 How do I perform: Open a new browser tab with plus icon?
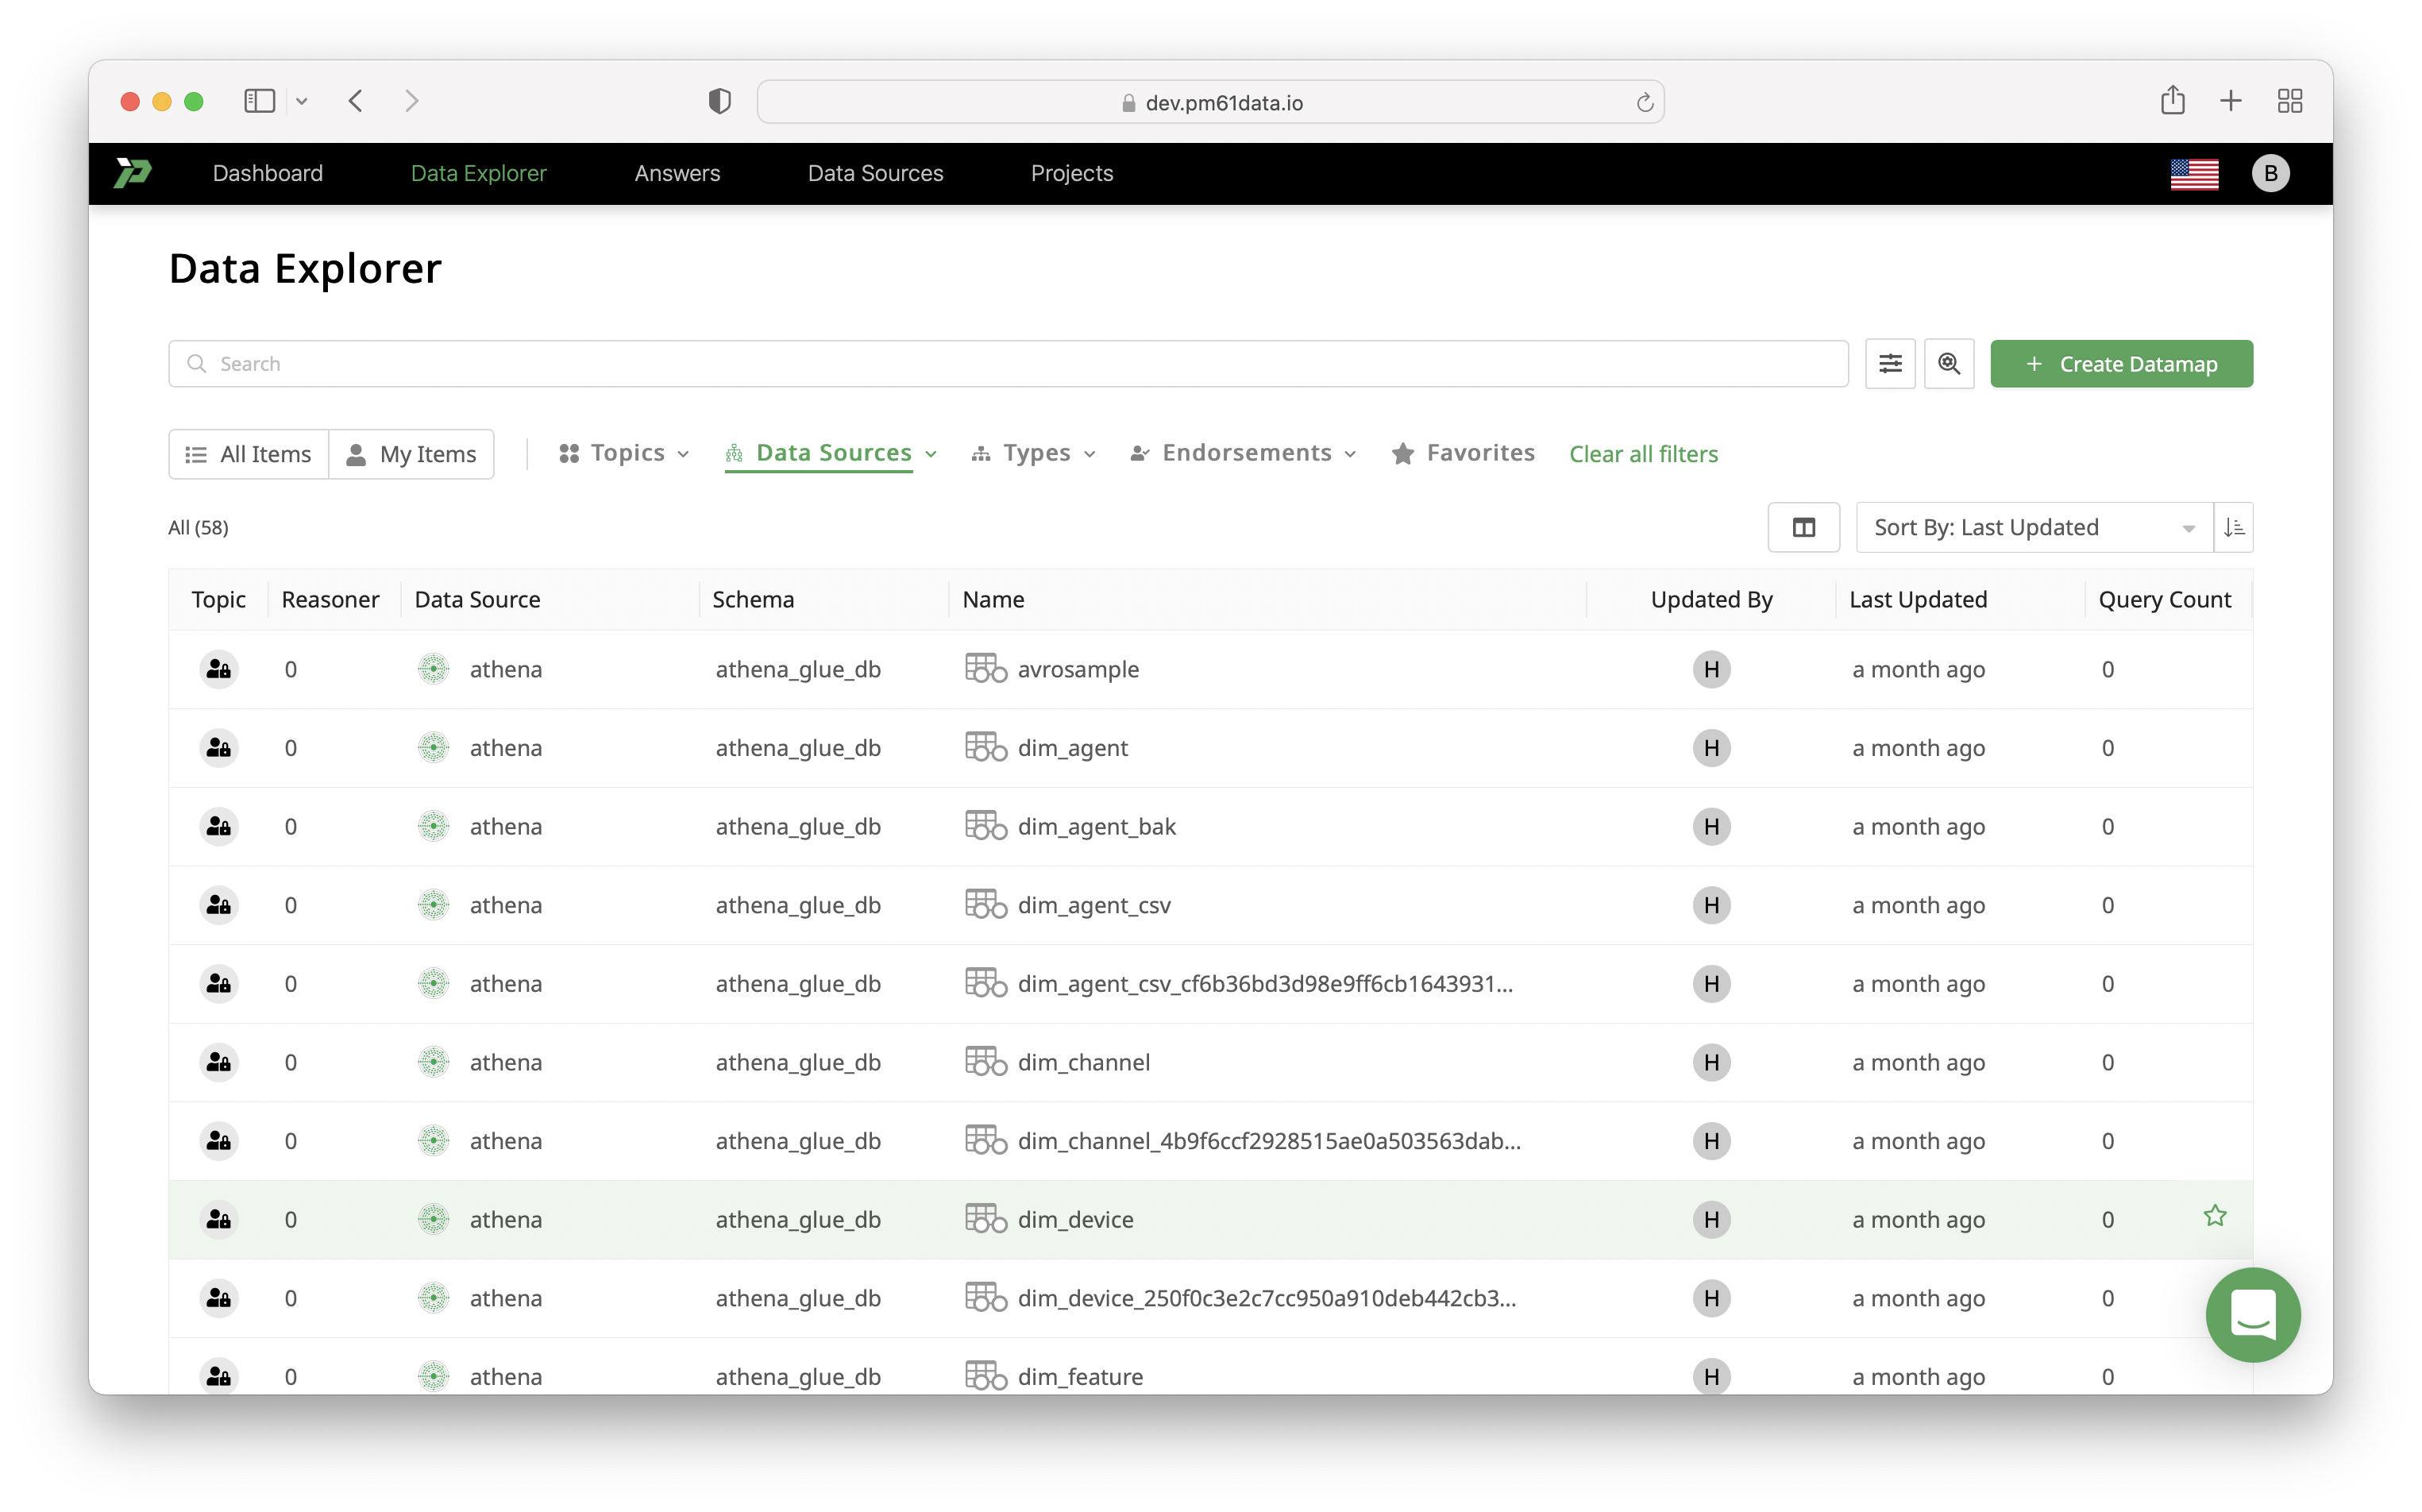click(x=2230, y=101)
